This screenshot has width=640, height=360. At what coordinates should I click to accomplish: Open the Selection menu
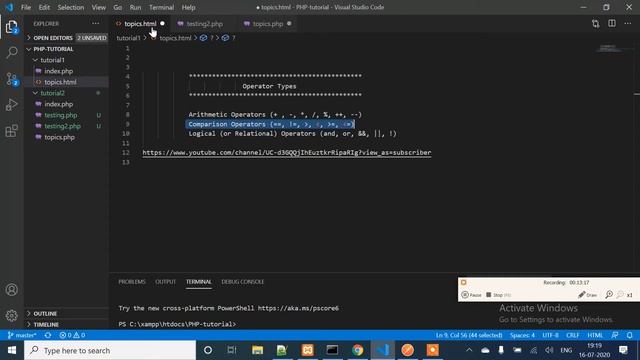point(71,7)
